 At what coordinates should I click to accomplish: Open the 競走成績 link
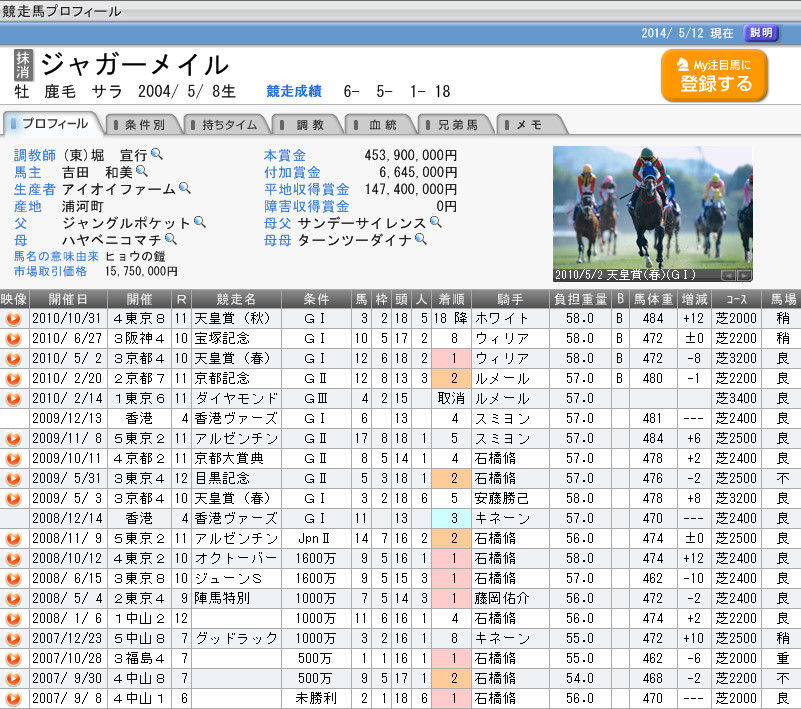coord(294,91)
